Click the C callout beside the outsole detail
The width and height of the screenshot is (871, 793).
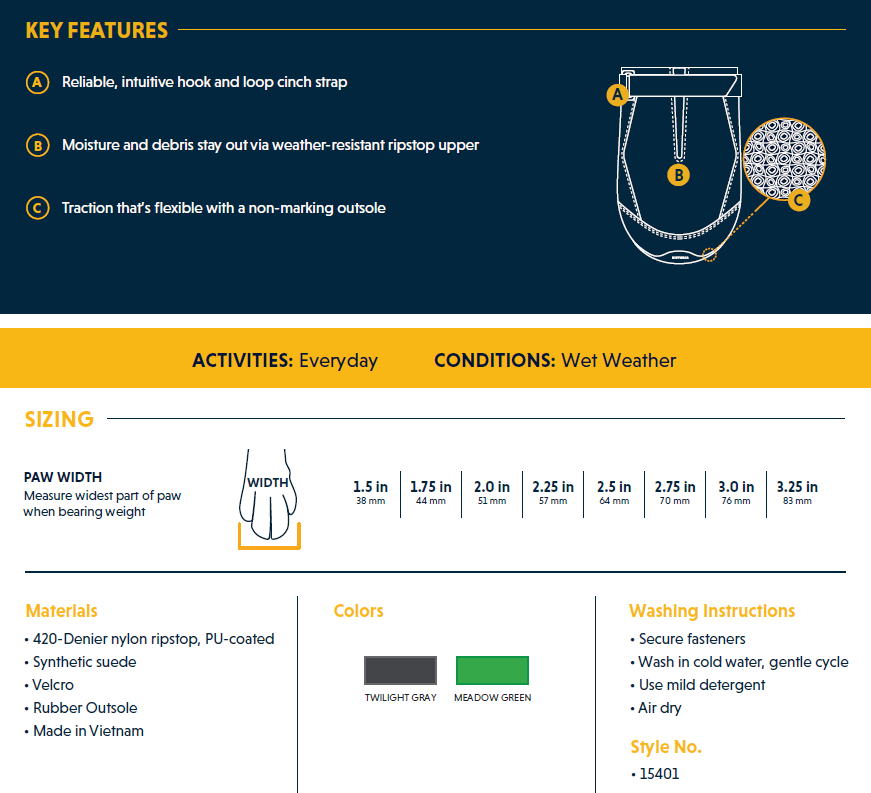tap(798, 200)
